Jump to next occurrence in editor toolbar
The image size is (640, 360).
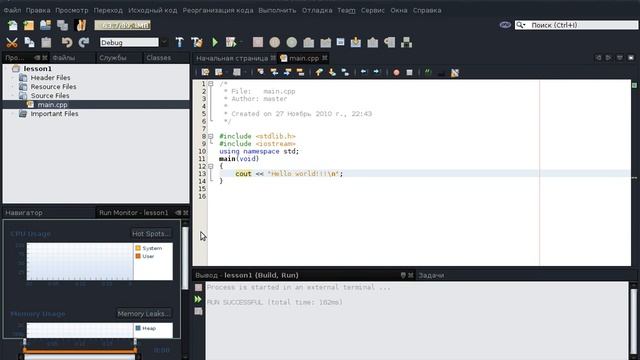coord(287,73)
